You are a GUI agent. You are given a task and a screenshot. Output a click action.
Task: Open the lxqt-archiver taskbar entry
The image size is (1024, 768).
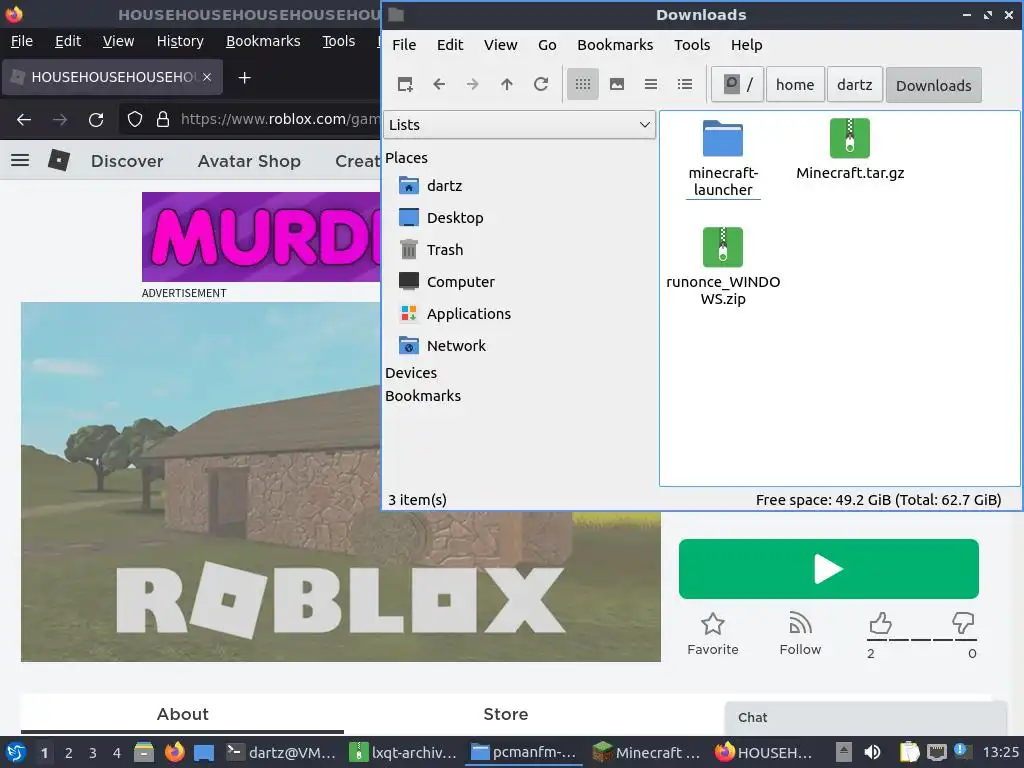[x=403, y=752]
